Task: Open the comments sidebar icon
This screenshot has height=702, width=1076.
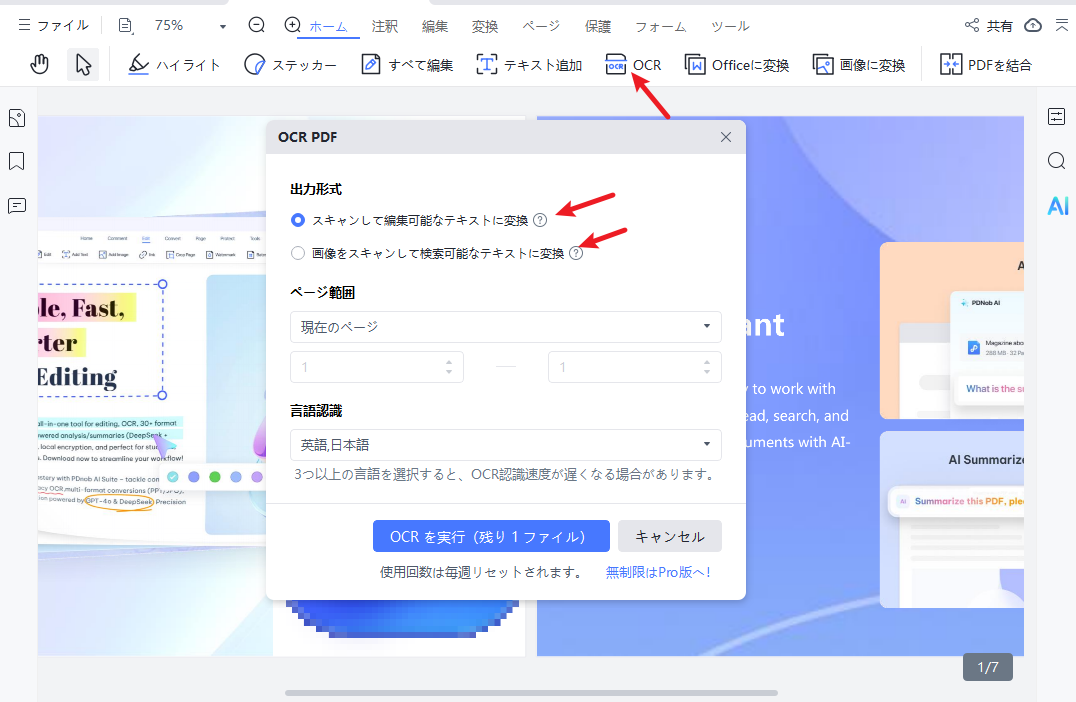Action: click(x=17, y=205)
